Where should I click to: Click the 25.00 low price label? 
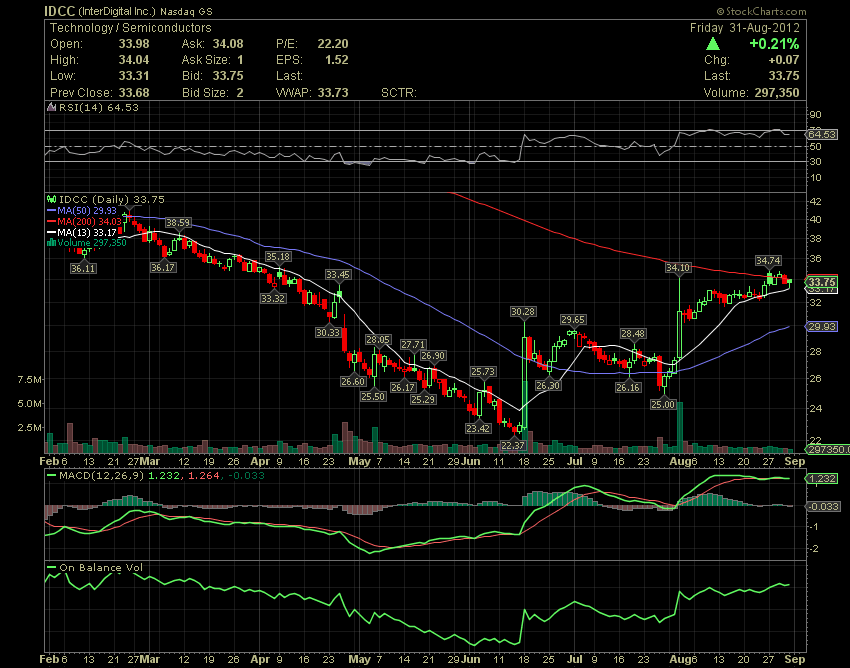click(663, 404)
